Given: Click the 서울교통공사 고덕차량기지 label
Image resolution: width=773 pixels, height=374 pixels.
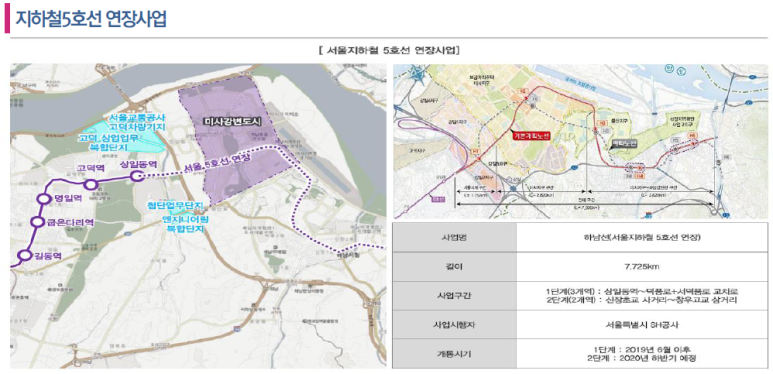Looking at the screenshot, I should click(x=137, y=123).
